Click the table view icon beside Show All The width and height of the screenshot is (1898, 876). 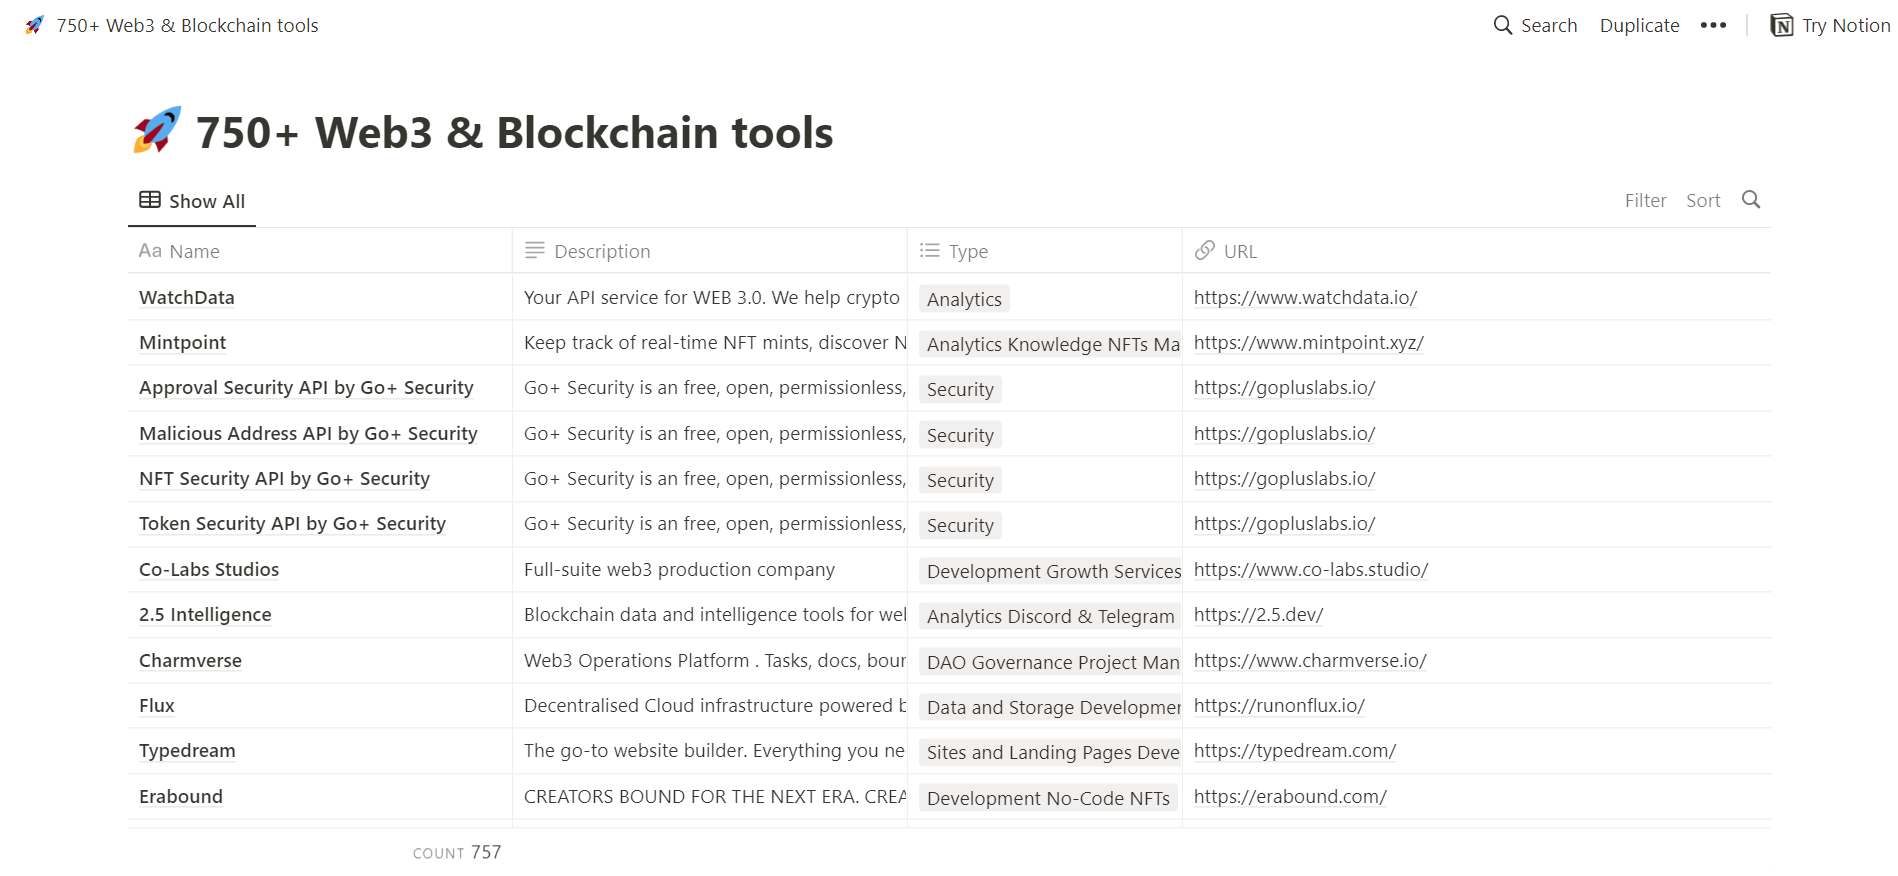click(x=150, y=200)
